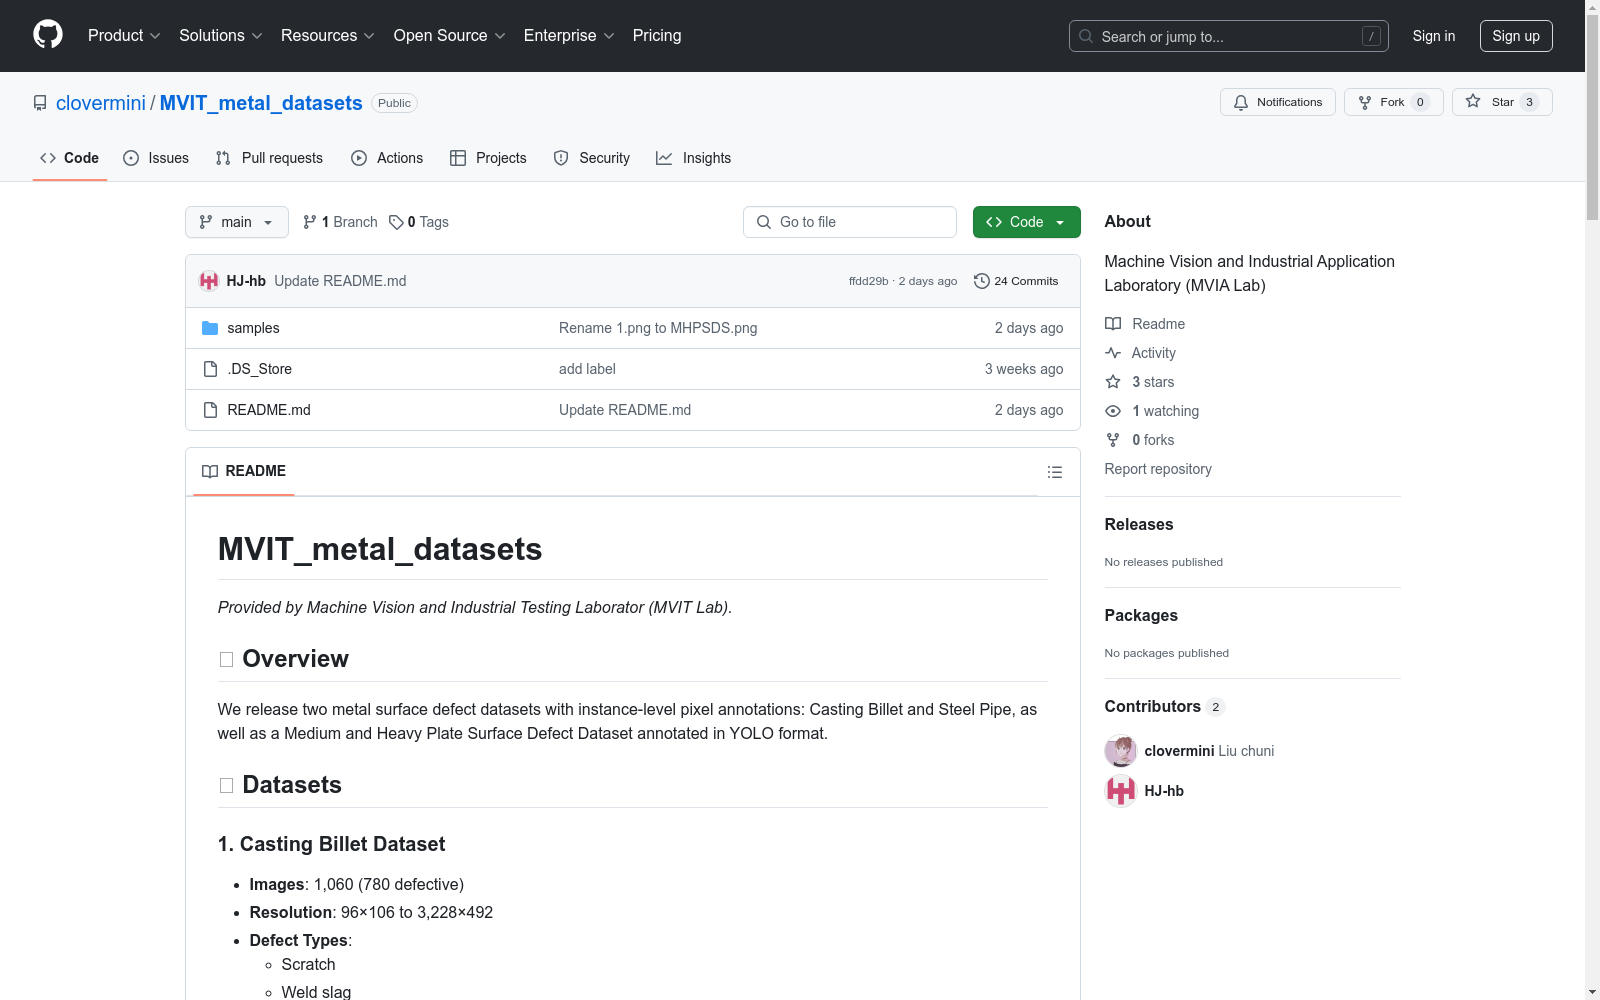Open commit 'Rename 1.png to MHPSDS.png'

point(658,328)
